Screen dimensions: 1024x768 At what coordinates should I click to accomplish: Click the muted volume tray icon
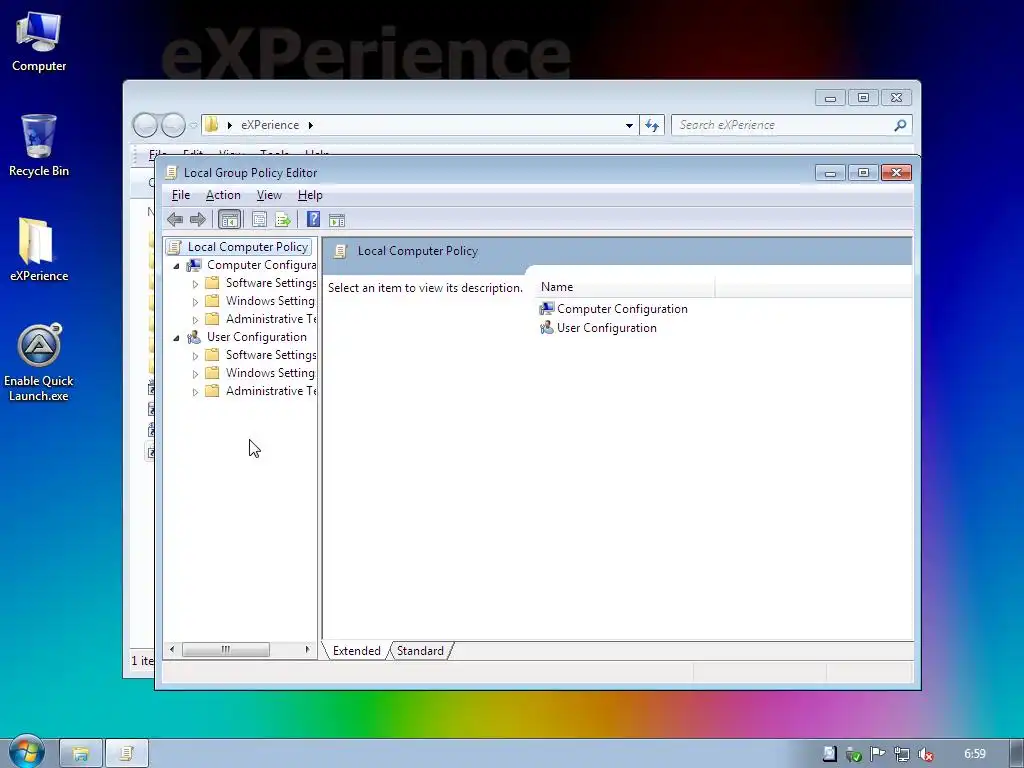925,754
